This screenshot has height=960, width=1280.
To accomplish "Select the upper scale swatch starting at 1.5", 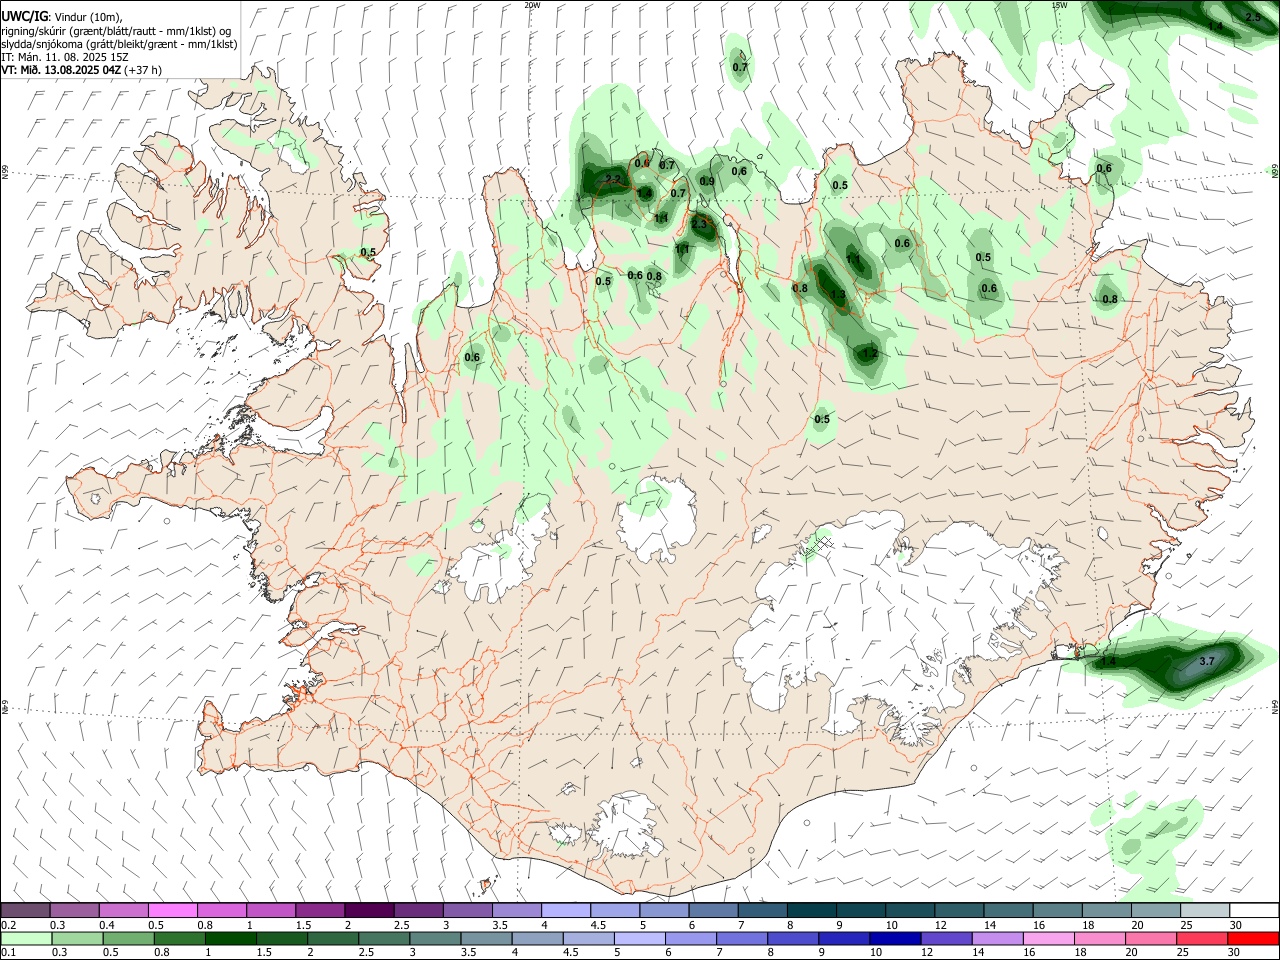I will coord(320,910).
